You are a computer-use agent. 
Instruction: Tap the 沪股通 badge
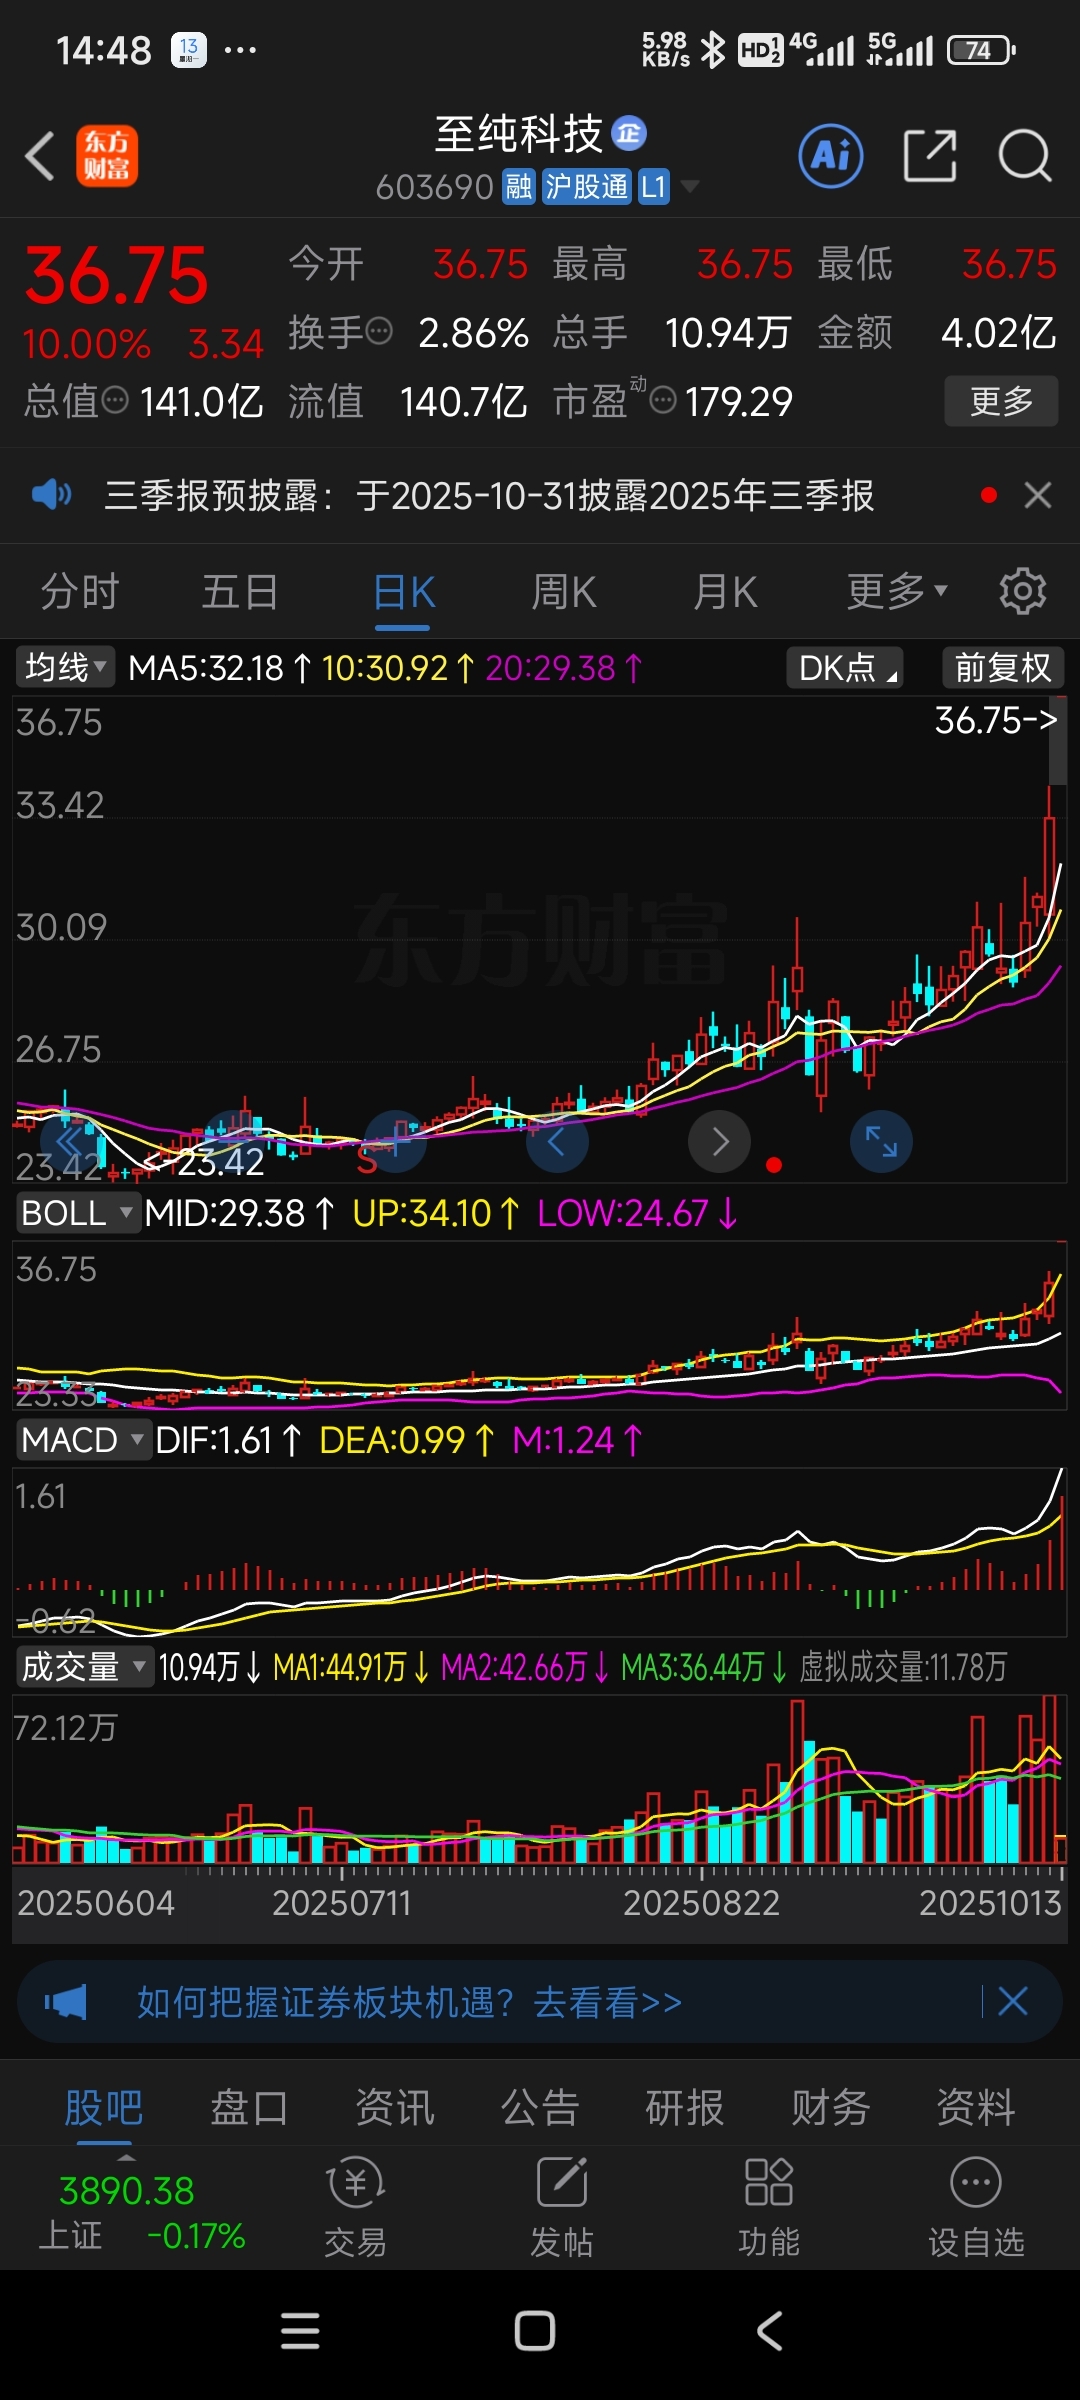pos(586,187)
